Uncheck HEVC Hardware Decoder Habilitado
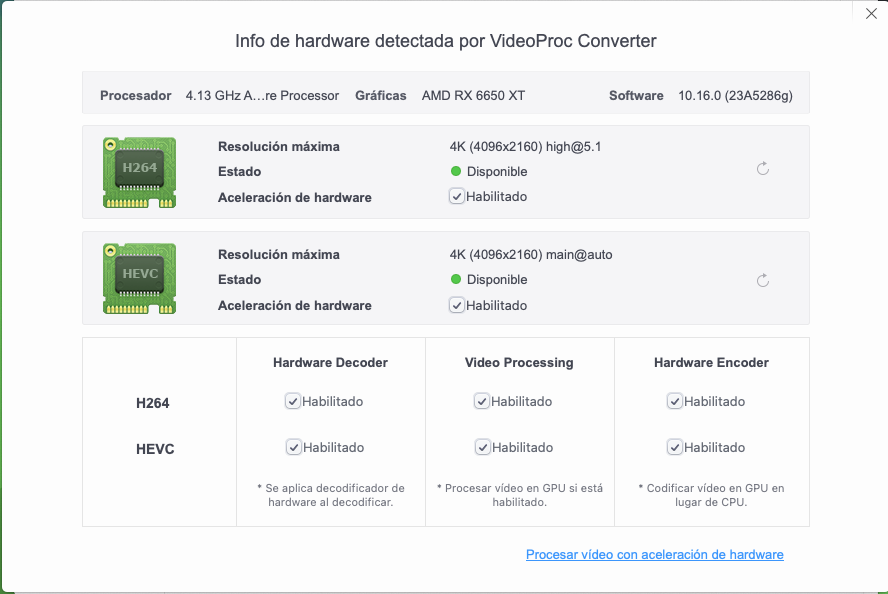This screenshot has height=594, width=888. (x=293, y=447)
